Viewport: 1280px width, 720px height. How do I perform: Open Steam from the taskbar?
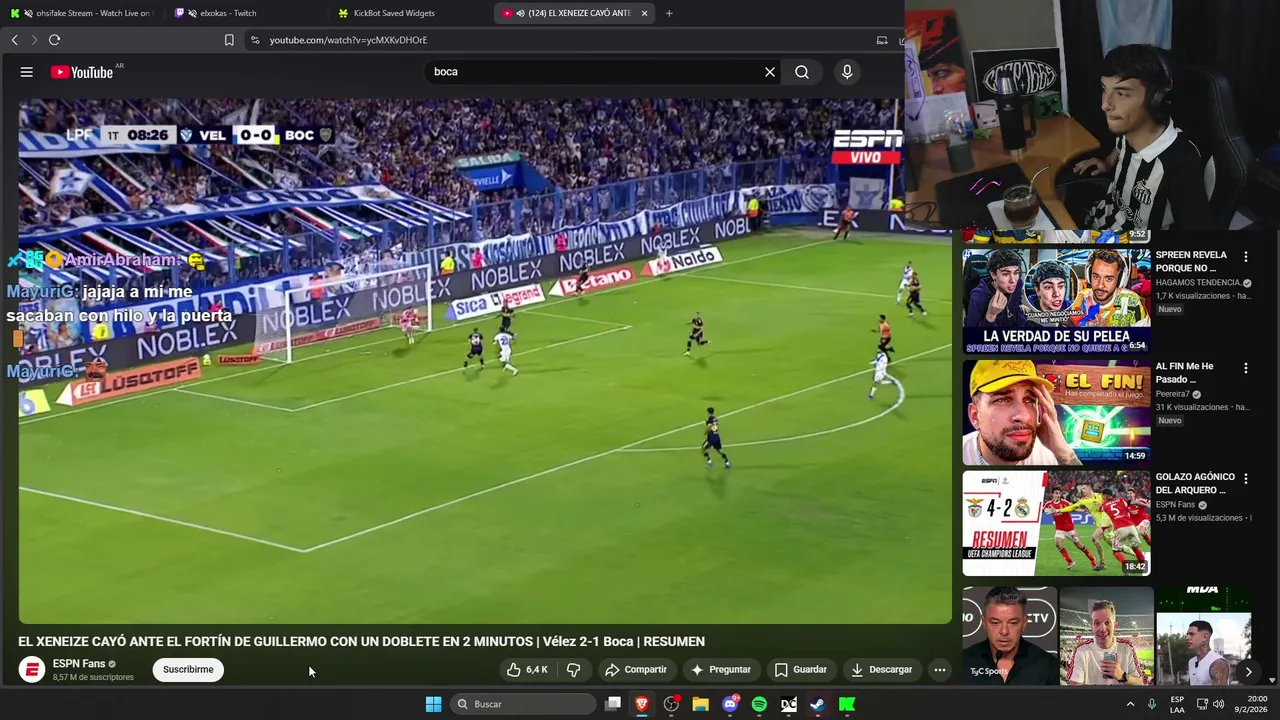coord(817,704)
